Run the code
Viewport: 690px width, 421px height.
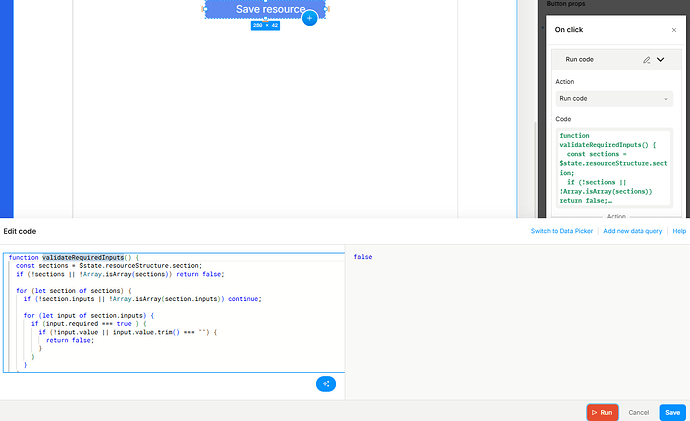click(602, 413)
